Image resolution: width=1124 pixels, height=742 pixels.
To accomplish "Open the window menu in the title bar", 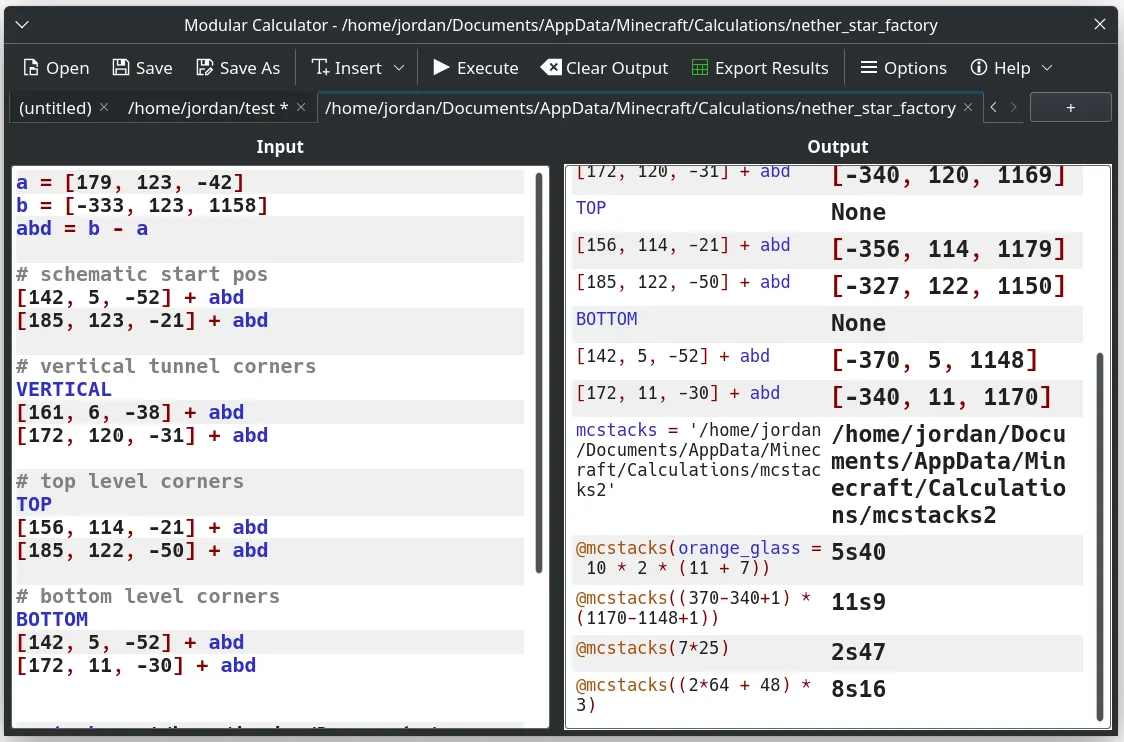I will pyautogui.click(x=24, y=25).
